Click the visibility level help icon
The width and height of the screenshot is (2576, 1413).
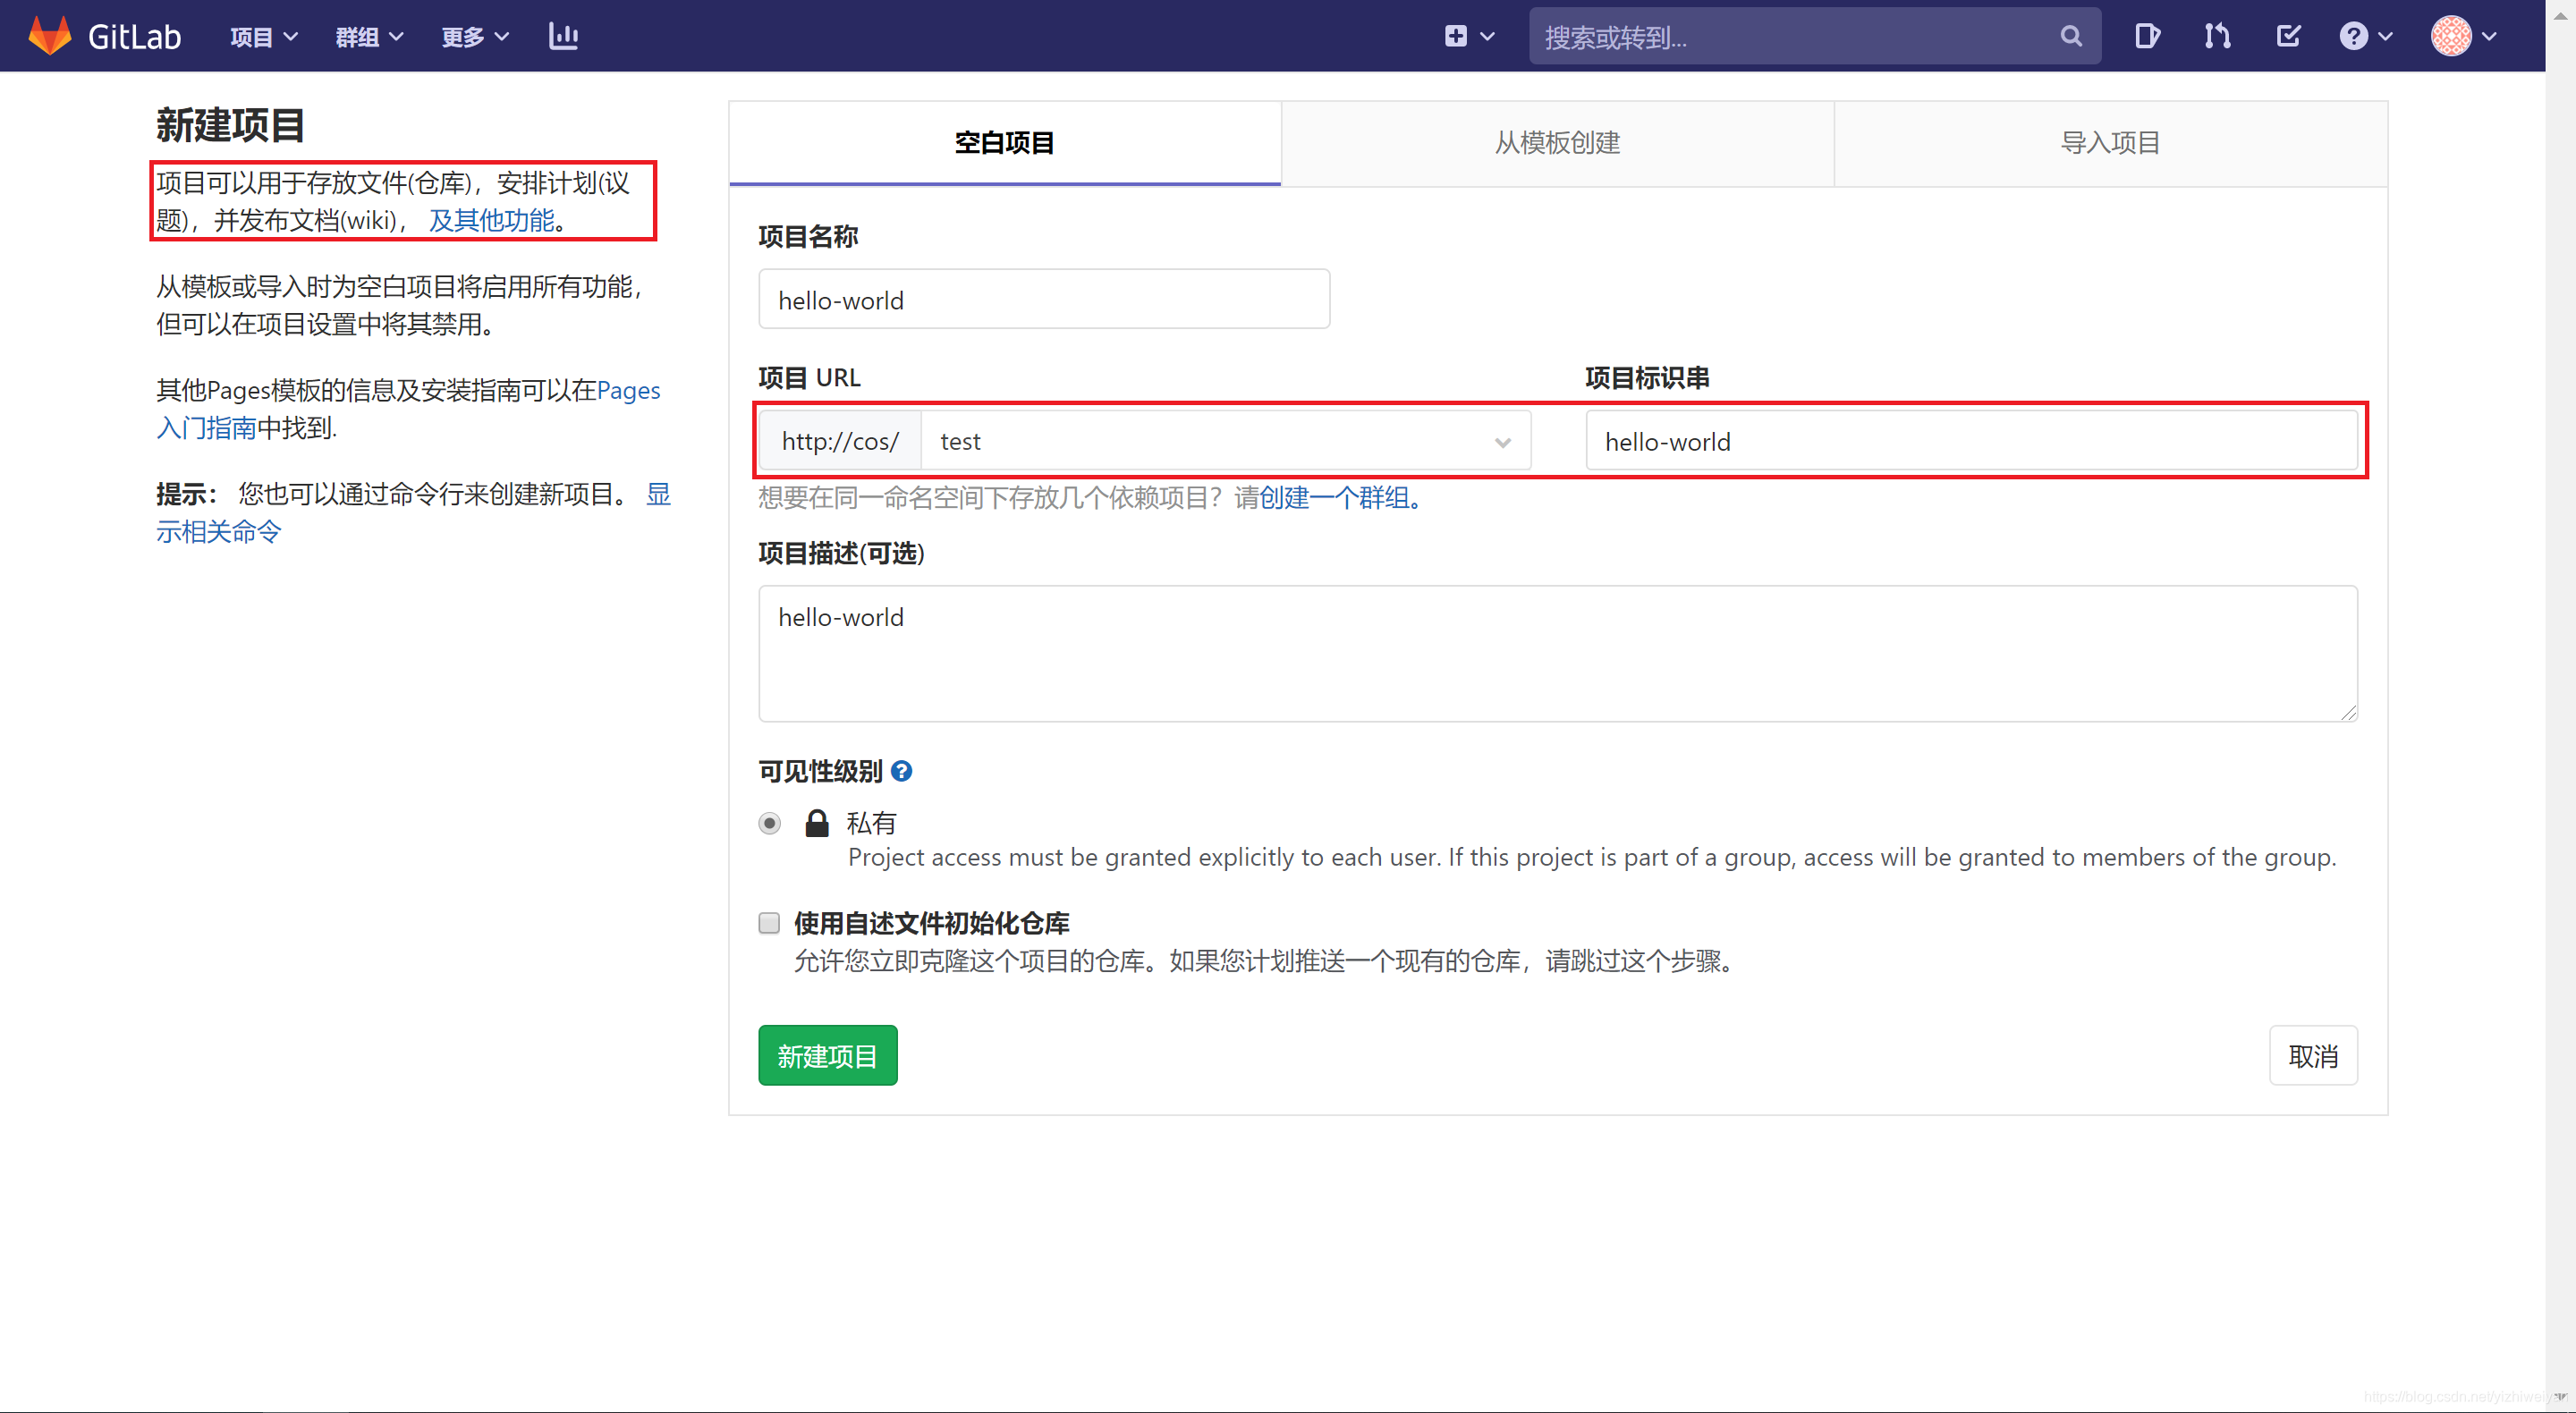point(901,771)
